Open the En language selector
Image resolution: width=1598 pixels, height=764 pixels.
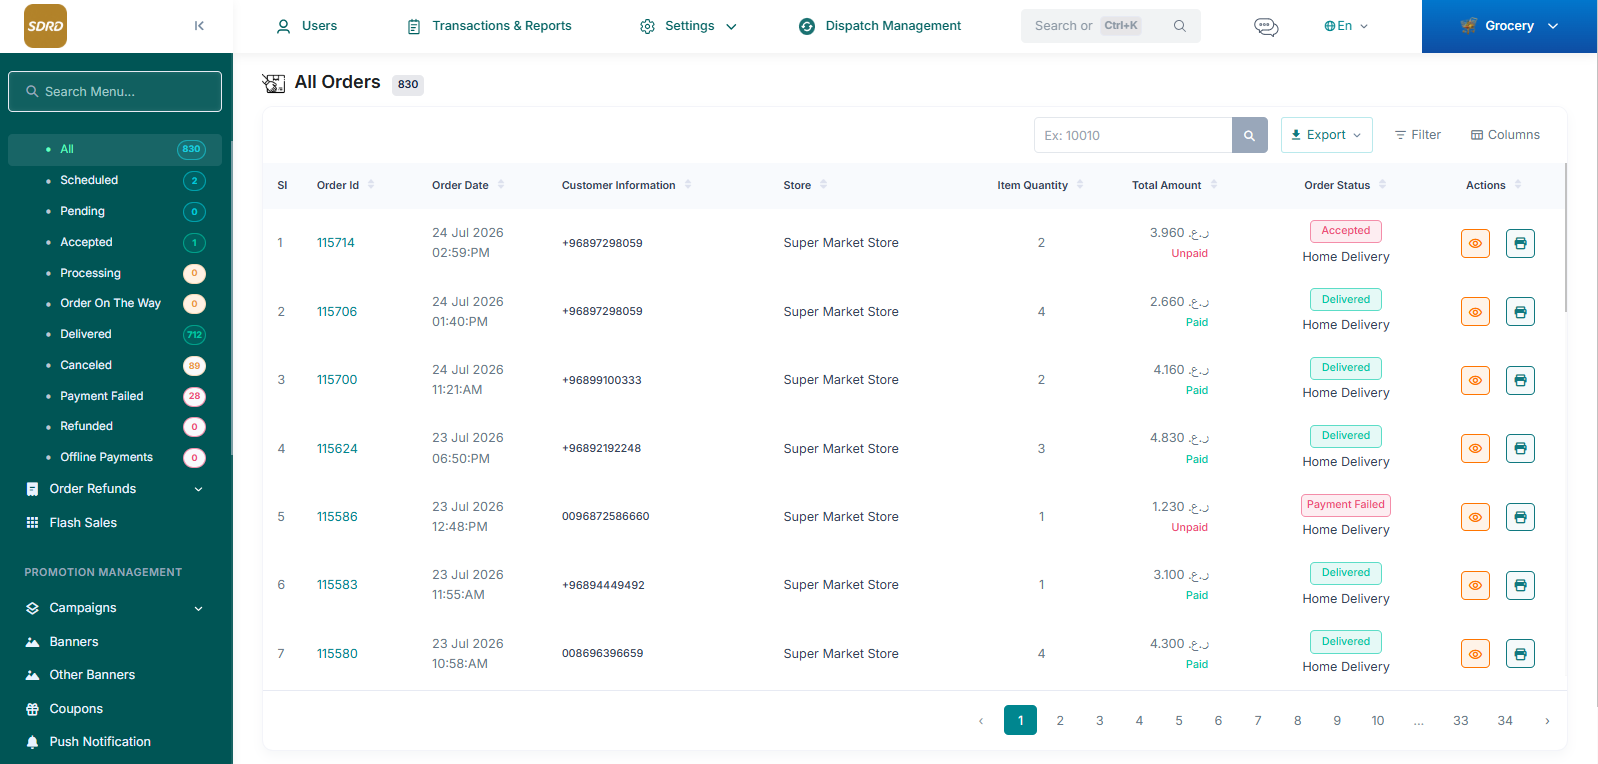pyautogui.click(x=1346, y=26)
